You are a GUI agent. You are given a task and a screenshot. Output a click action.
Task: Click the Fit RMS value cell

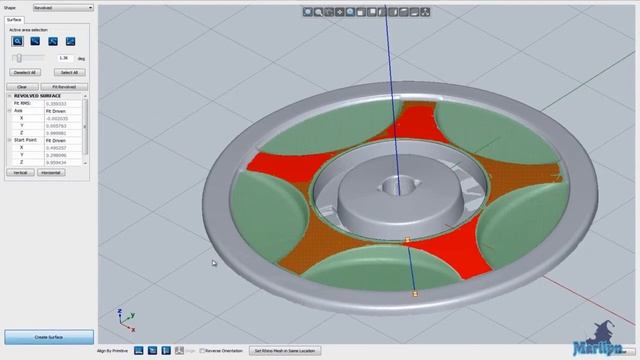pos(63,104)
